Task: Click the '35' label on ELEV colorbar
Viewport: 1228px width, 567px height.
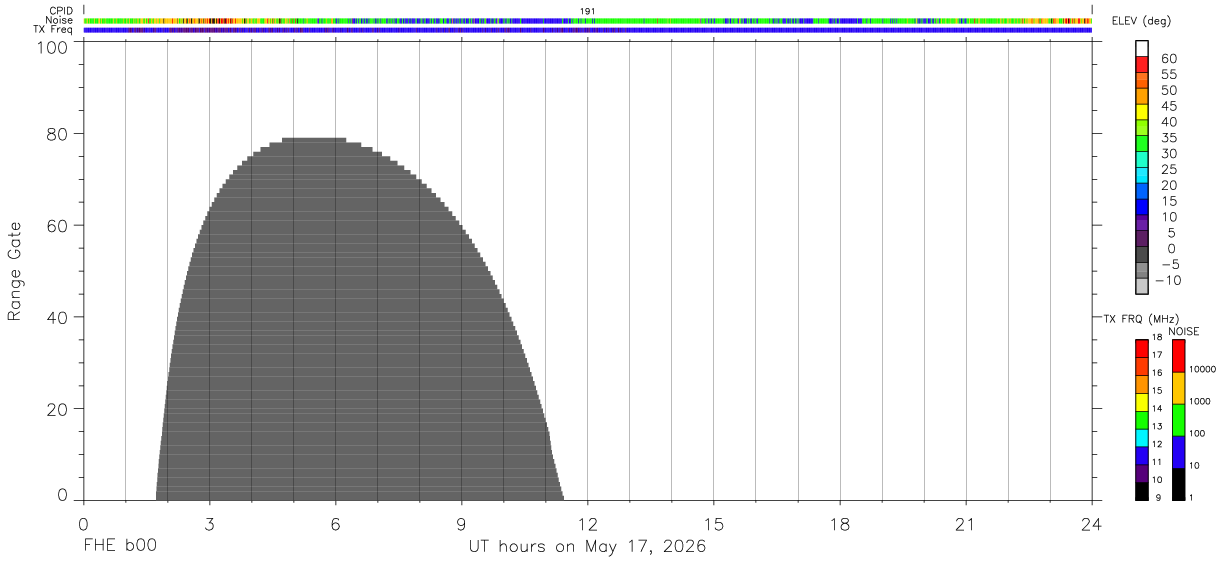Action: click(1169, 138)
